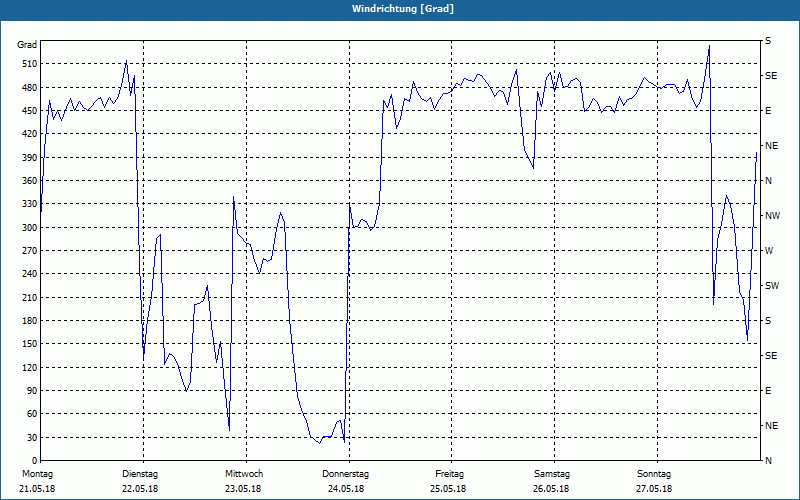Click the SE compass label beside the 120 gridline
The height and width of the screenshot is (500, 800).
click(771, 356)
